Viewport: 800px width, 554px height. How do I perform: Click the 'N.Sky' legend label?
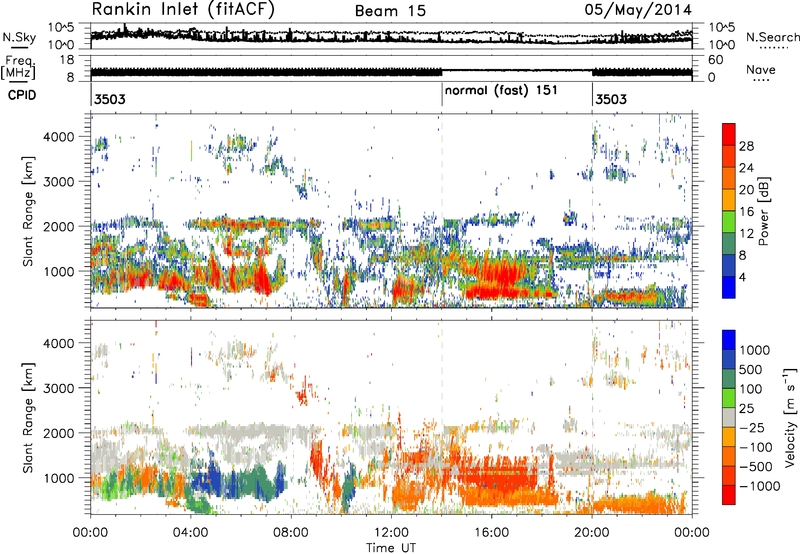(x=19, y=37)
